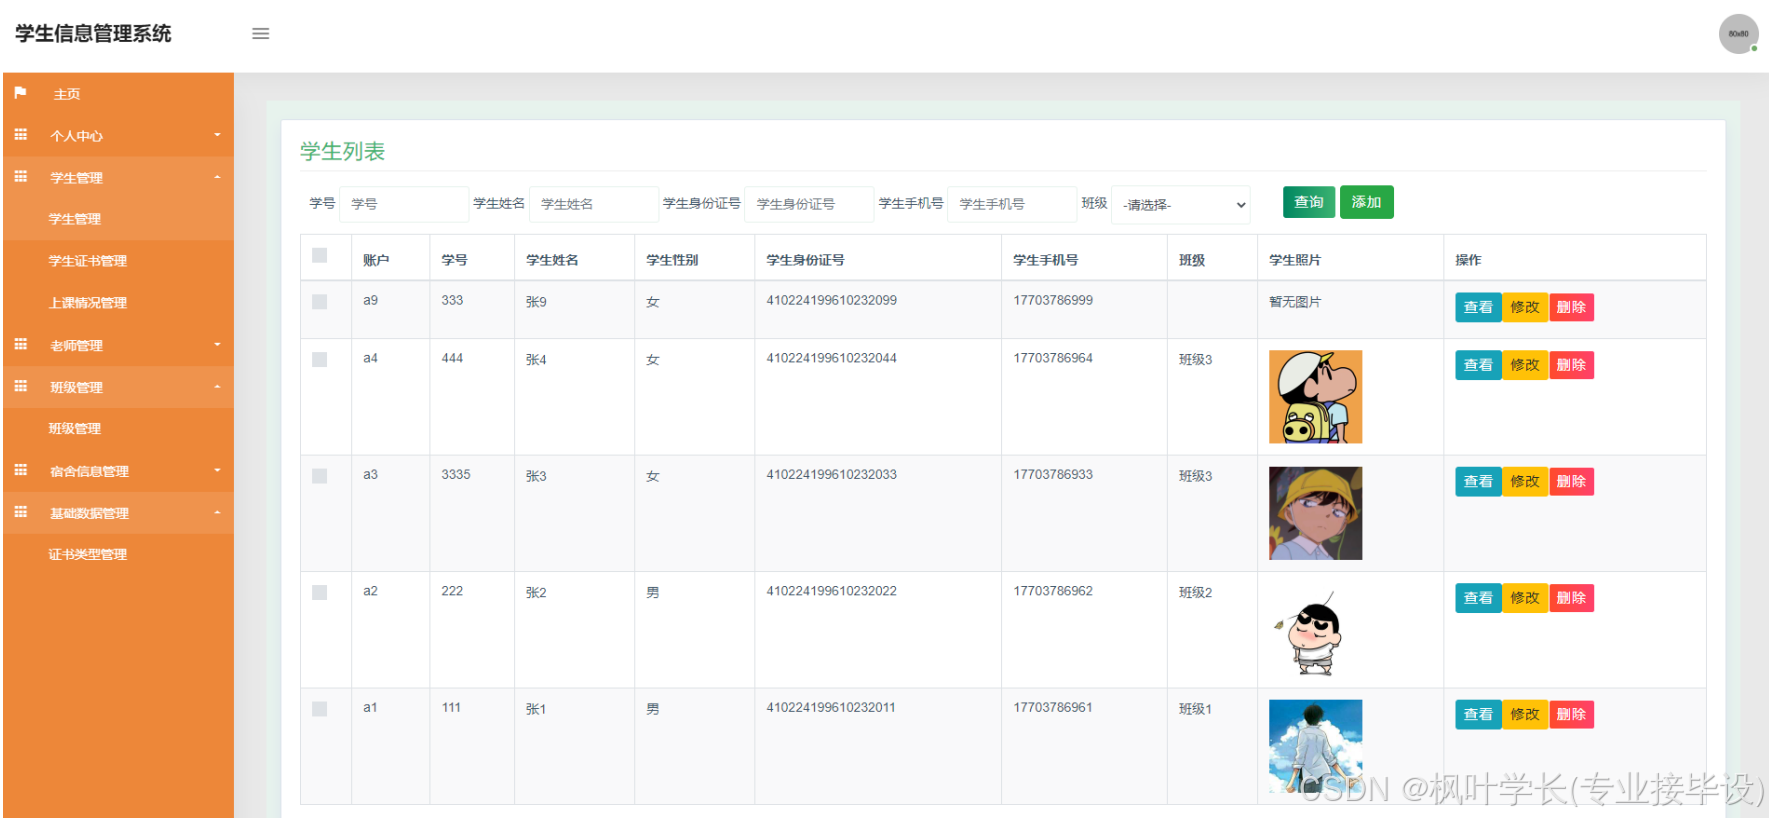Image resolution: width=1769 pixels, height=819 pixels.
Task: Focus the 学生手机号 search input field
Action: pos(1012,204)
